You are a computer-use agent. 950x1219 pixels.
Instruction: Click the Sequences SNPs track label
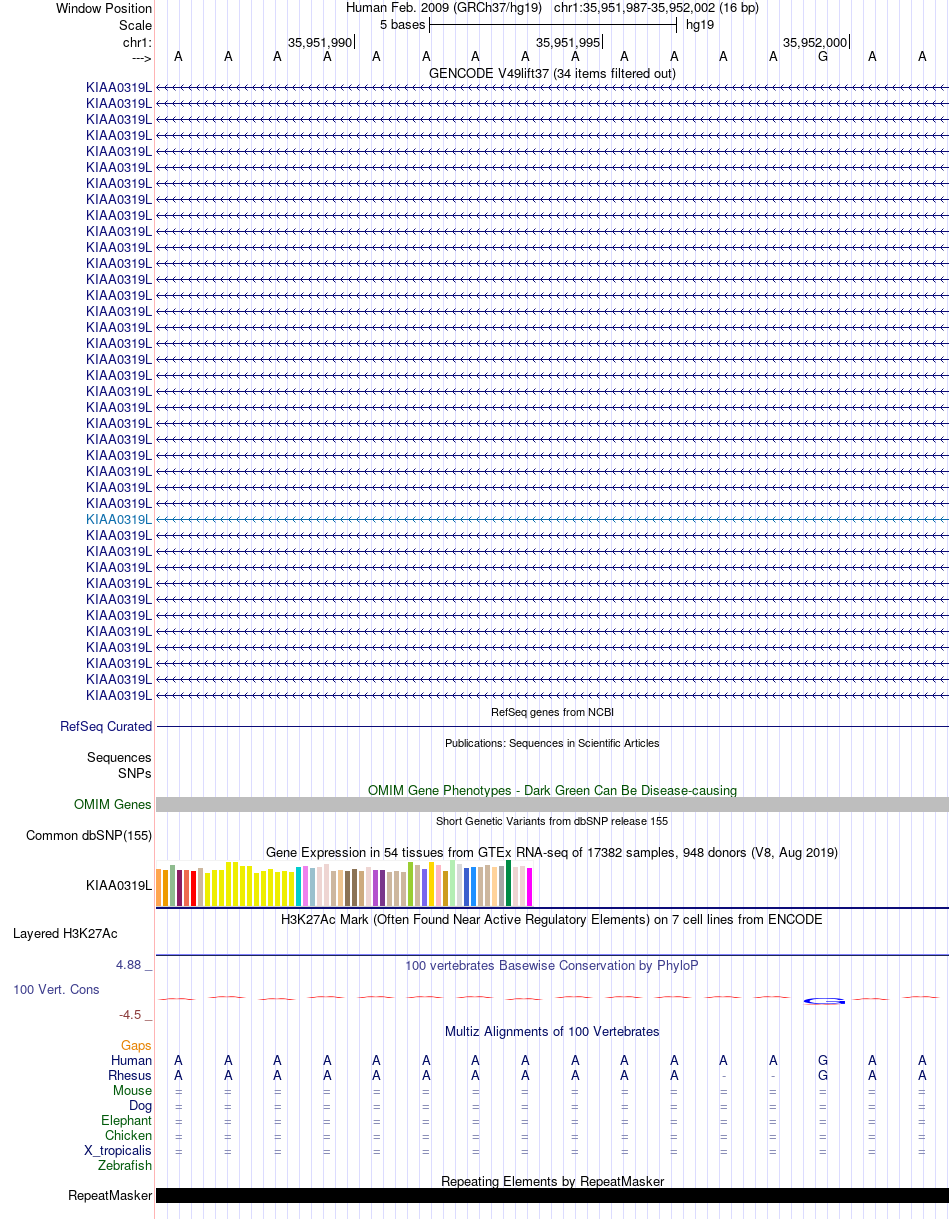pyautogui.click(x=119, y=765)
